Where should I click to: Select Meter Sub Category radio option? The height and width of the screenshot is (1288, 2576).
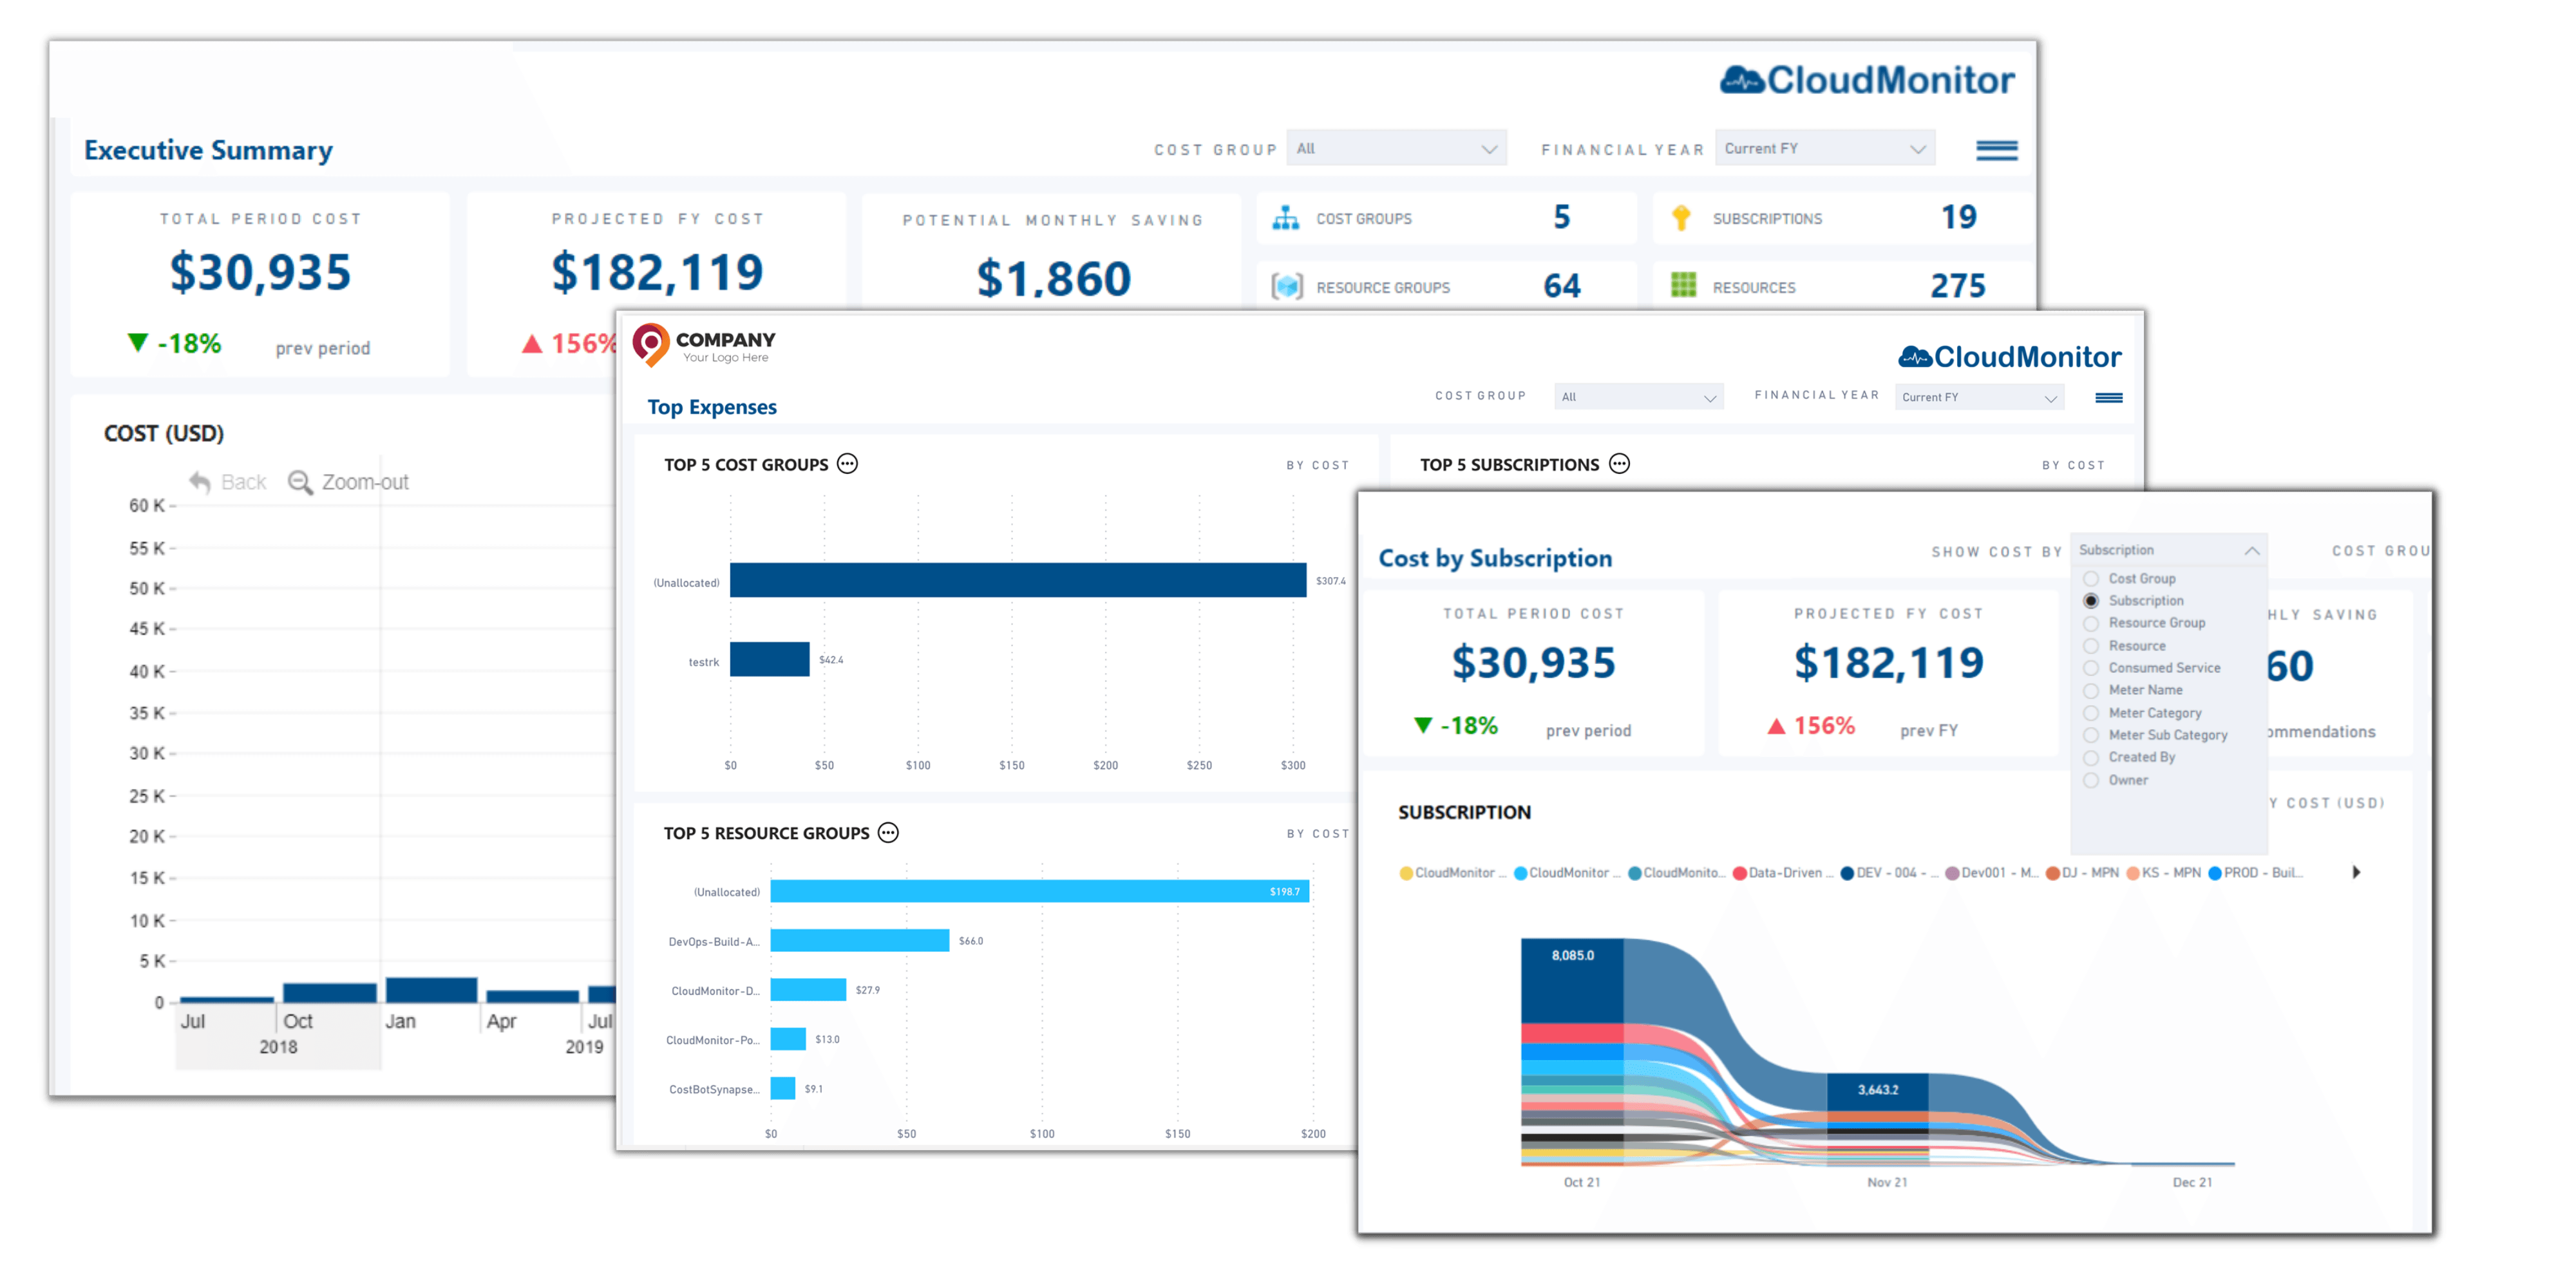(x=2090, y=735)
